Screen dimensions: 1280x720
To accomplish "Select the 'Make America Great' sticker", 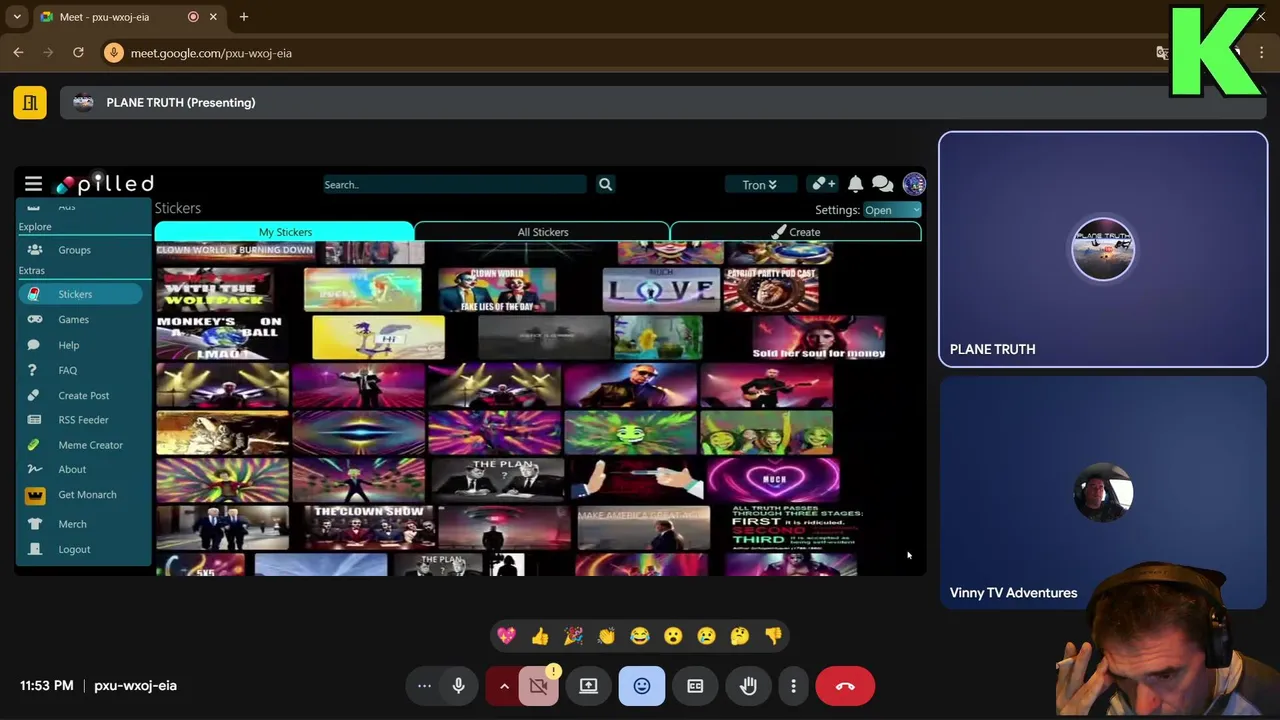I will coord(643,527).
